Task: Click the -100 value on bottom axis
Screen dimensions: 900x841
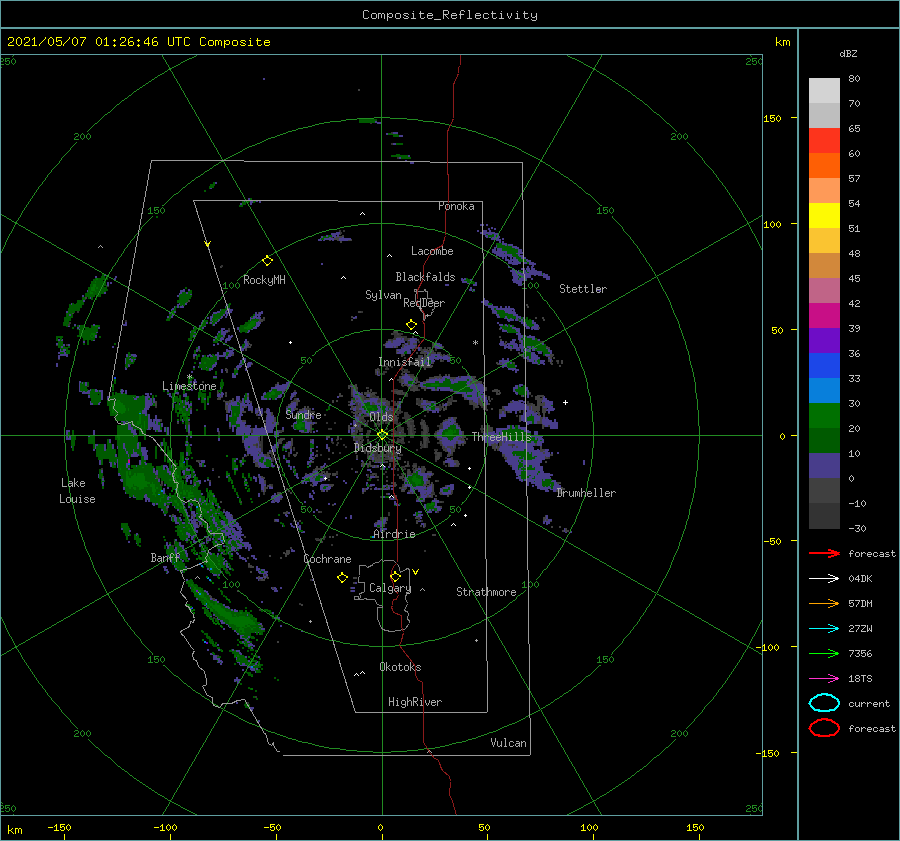Action: (165, 827)
